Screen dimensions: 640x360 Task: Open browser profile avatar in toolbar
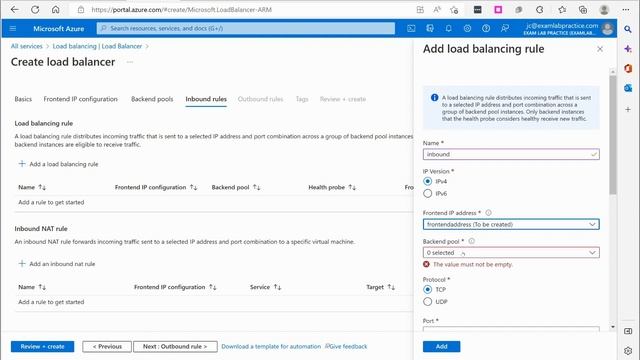[x=604, y=9]
